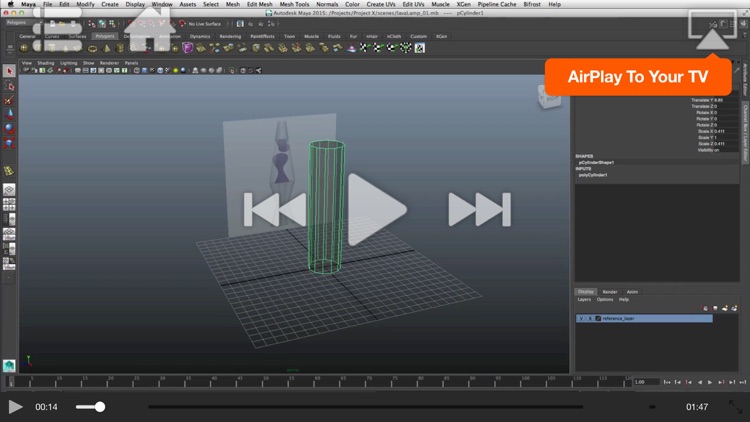Open the Bifrost menu
This screenshot has height=422, width=750.
pos(531,4)
